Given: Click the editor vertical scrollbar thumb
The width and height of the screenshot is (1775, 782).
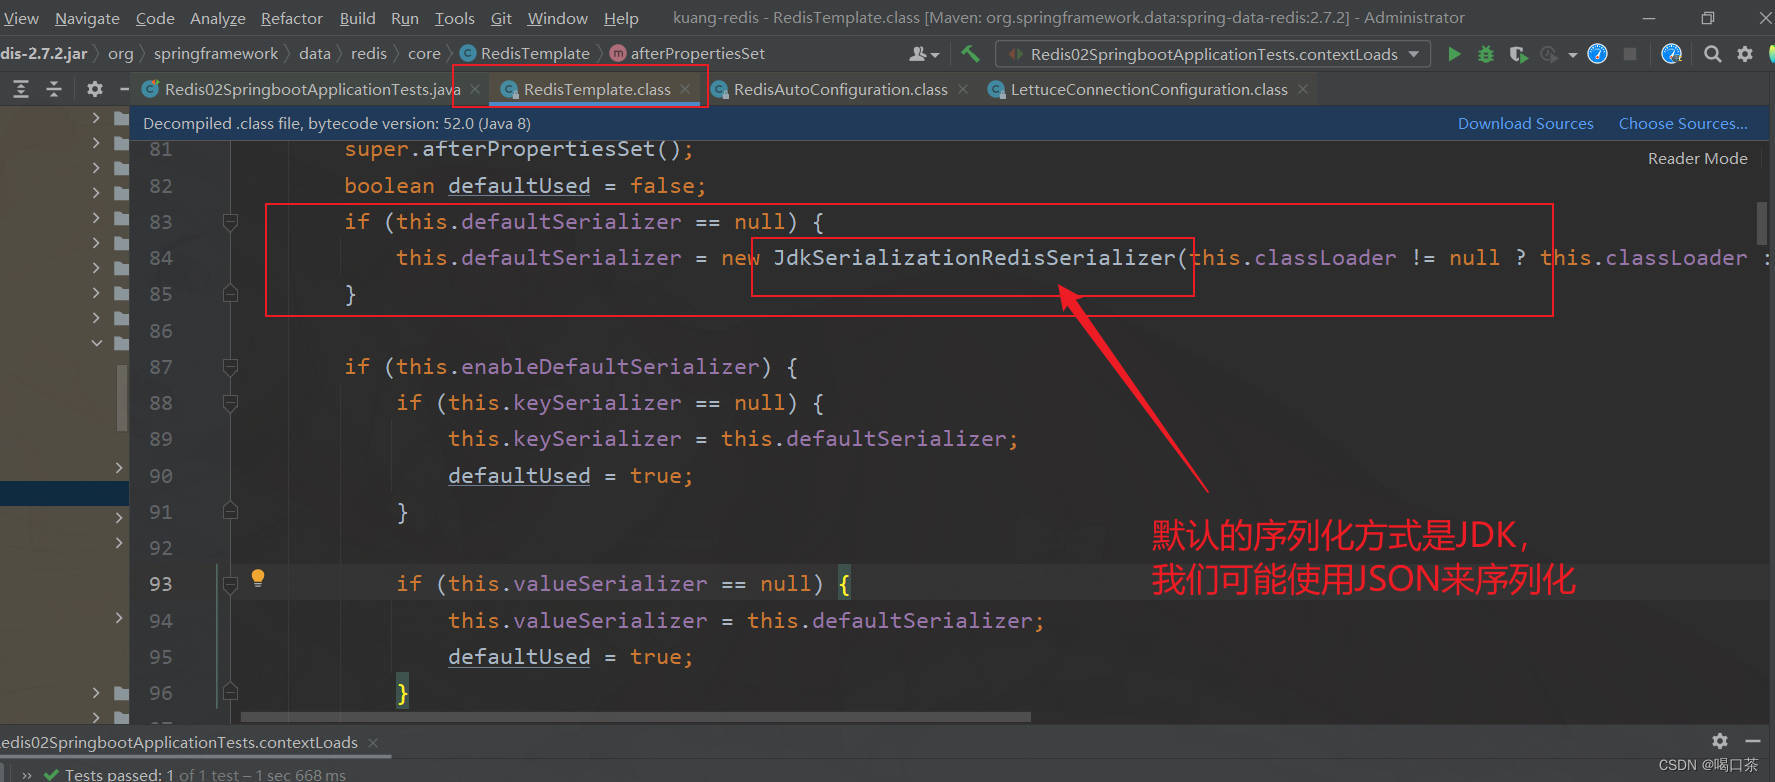Looking at the screenshot, I should (x=1761, y=223).
